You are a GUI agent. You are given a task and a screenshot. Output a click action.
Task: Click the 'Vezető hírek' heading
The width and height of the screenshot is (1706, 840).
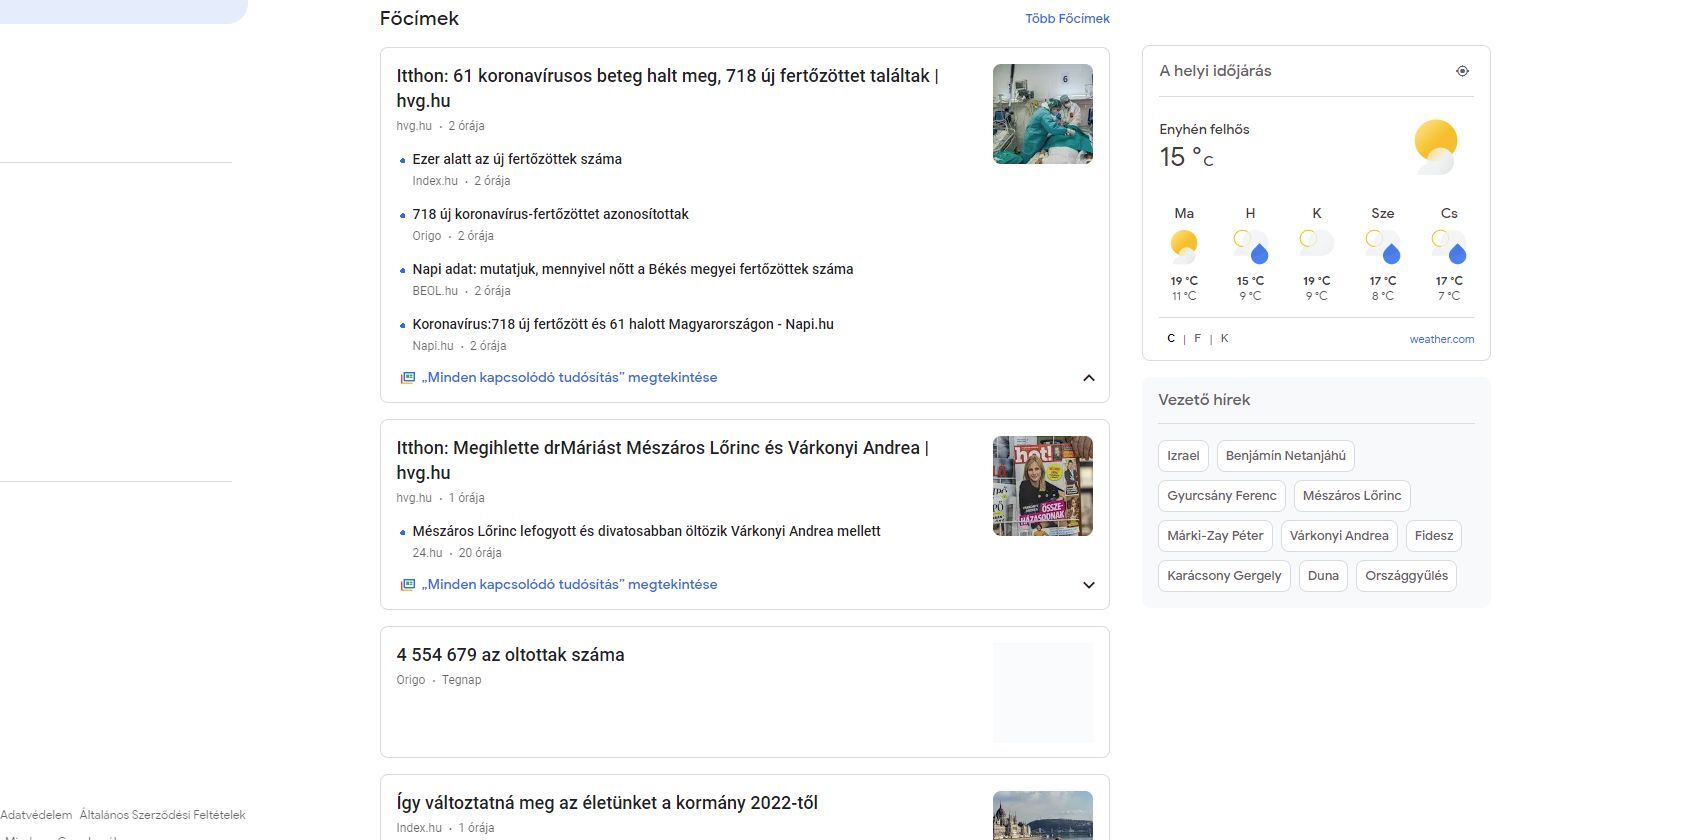click(1204, 400)
